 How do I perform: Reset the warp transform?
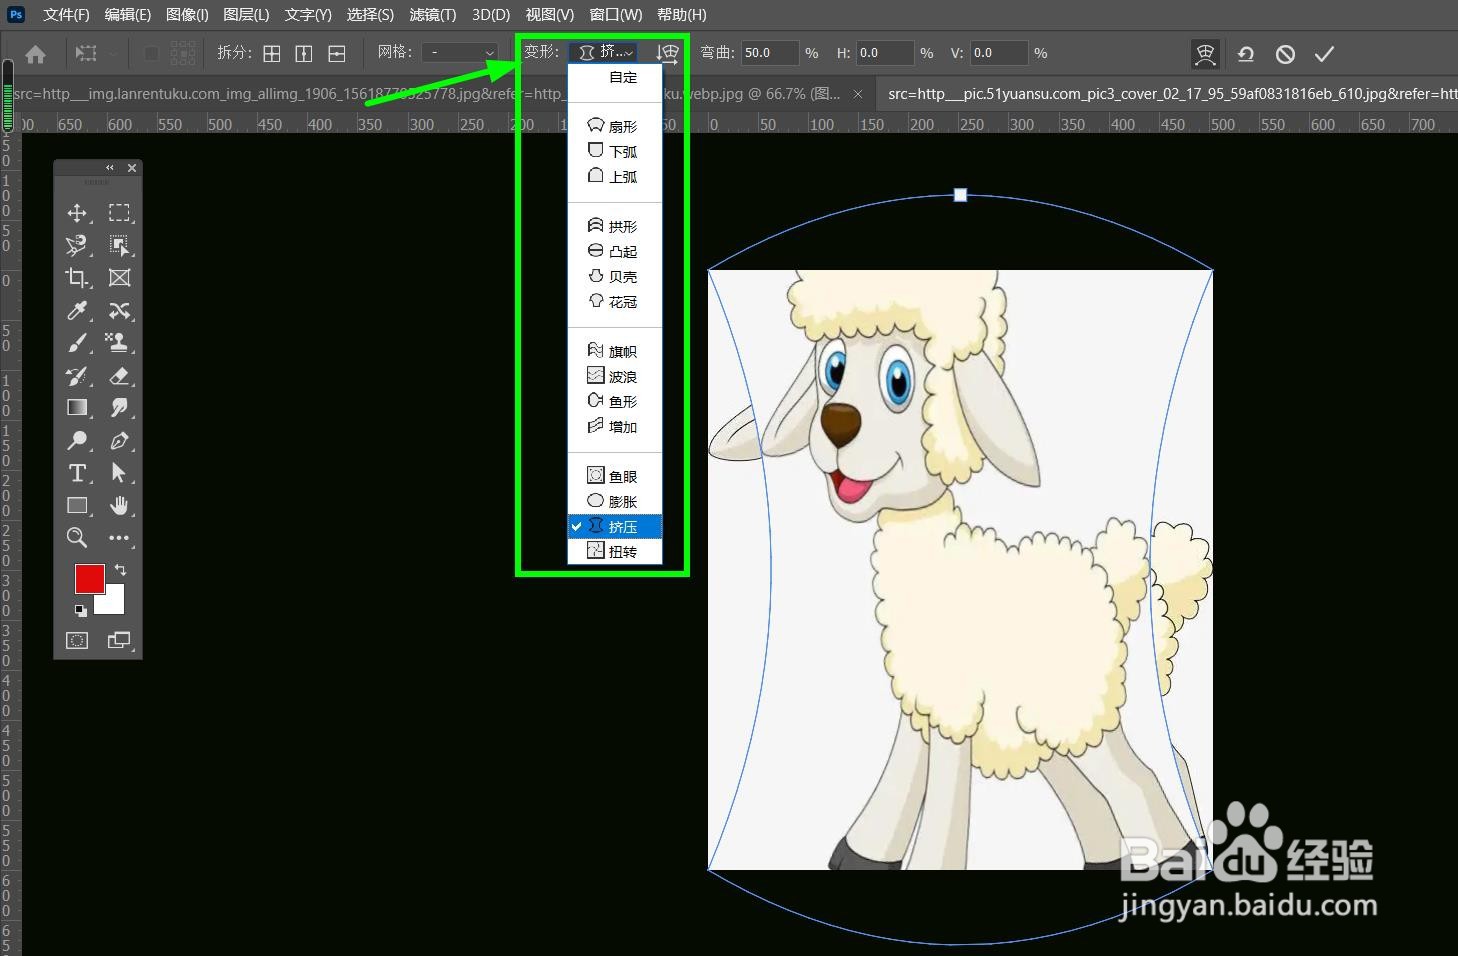tap(1246, 54)
